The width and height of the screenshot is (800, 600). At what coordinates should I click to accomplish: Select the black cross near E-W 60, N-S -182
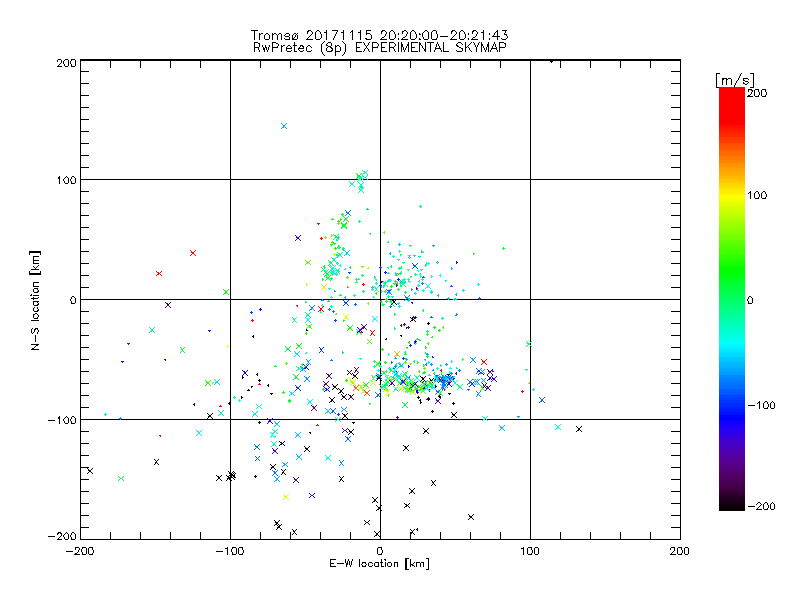[471, 517]
